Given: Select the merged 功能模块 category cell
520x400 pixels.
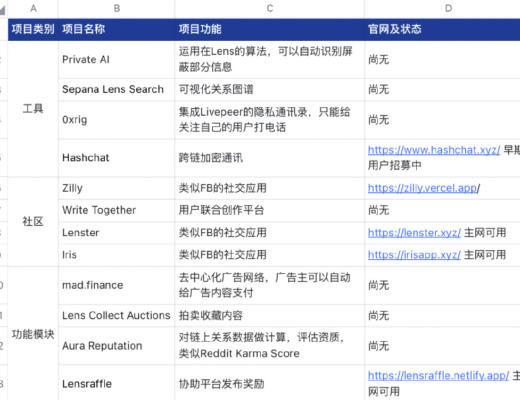Looking at the screenshot, I should pos(33,334).
